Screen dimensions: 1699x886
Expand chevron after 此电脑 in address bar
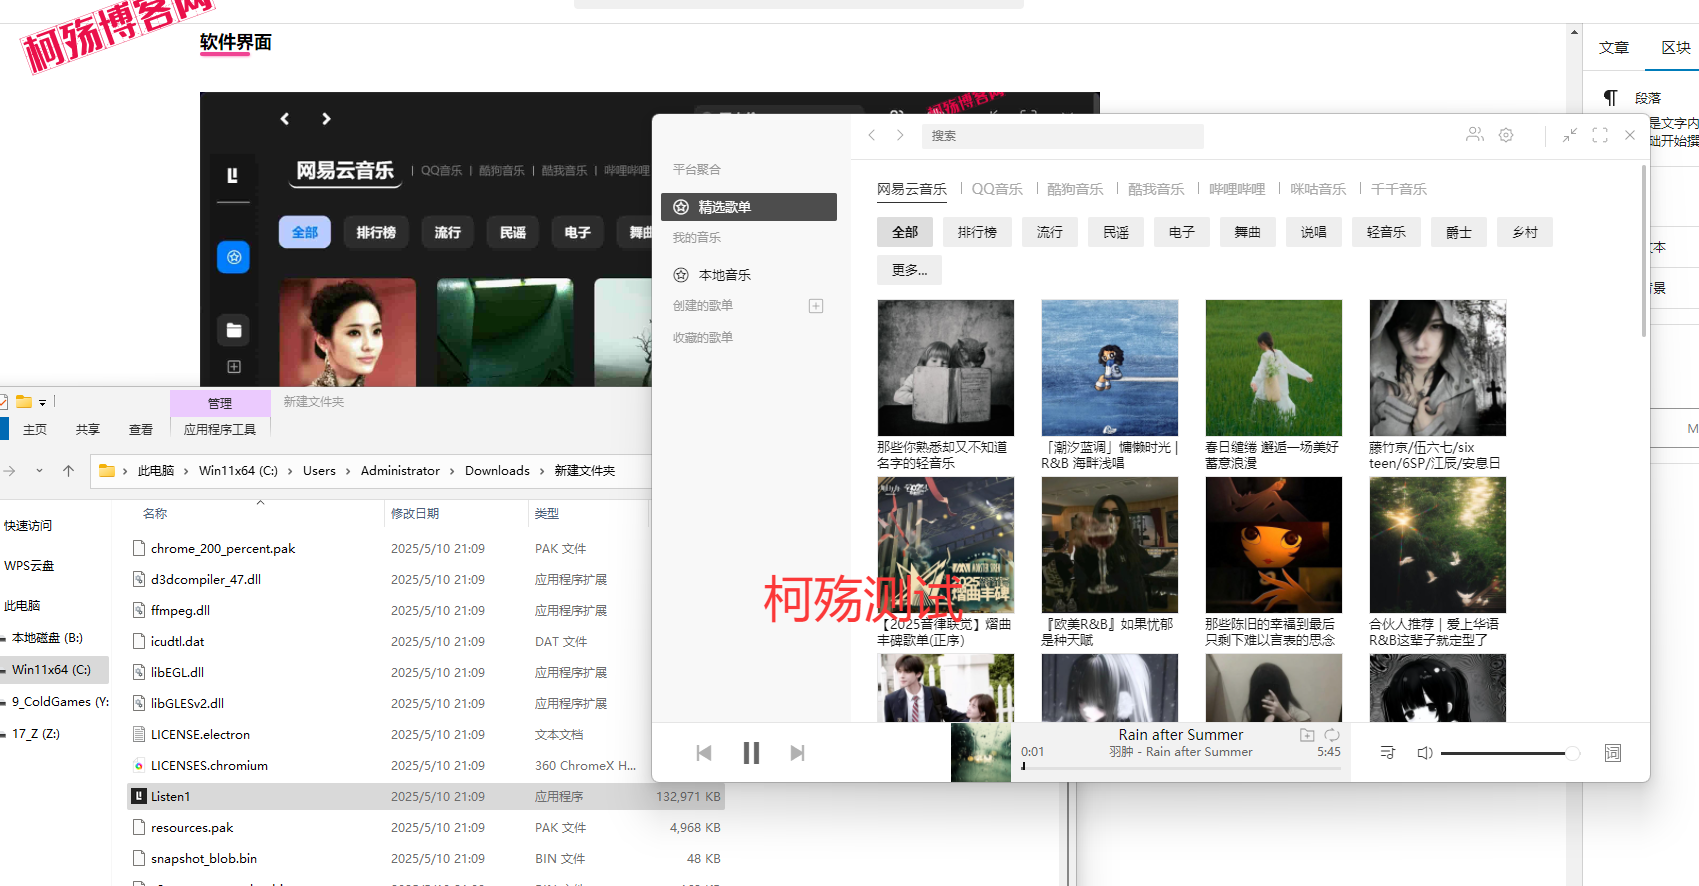tap(186, 471)
